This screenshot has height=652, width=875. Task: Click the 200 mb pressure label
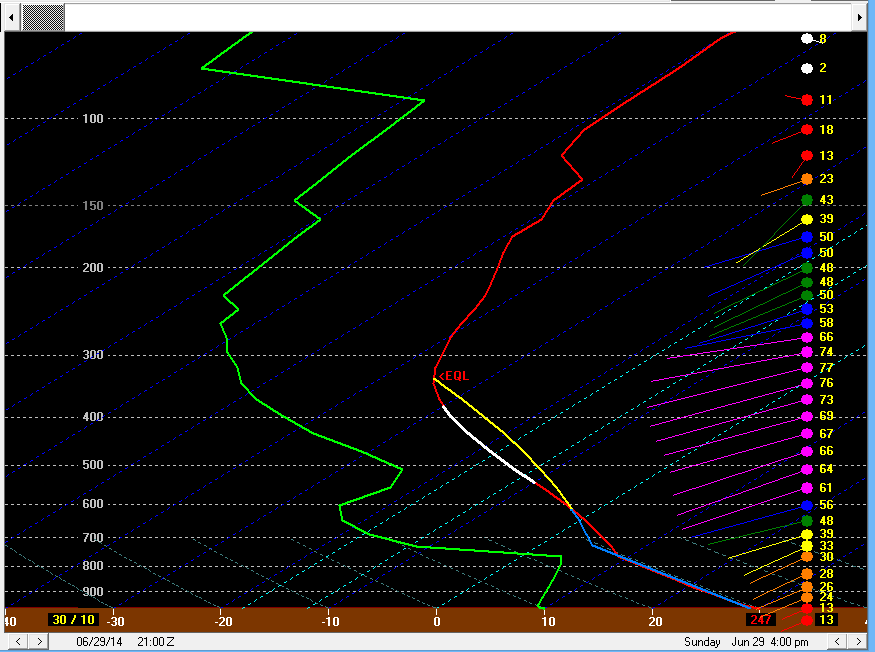(93, 267)
